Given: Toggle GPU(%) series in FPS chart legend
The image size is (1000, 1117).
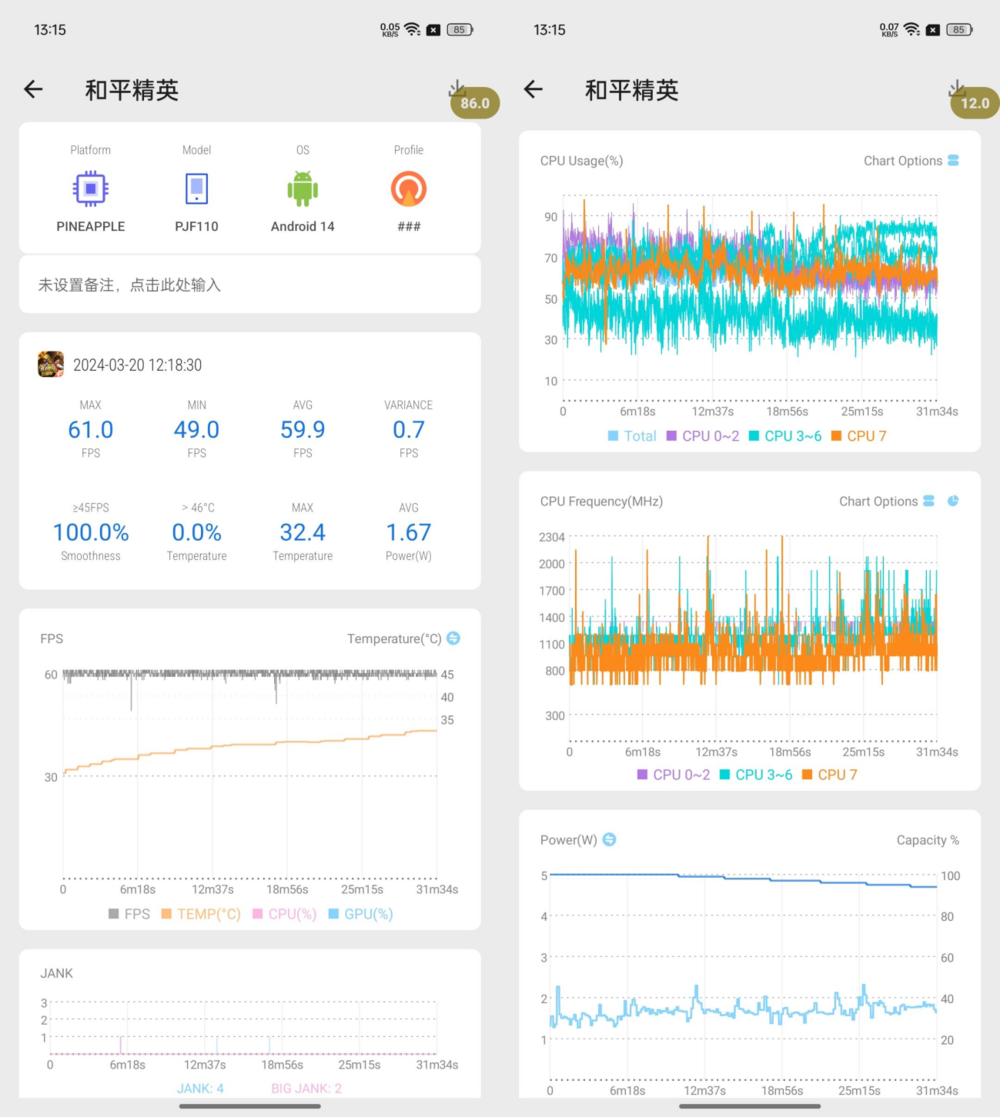Looking at the screenshot, I should coord(360,914).
